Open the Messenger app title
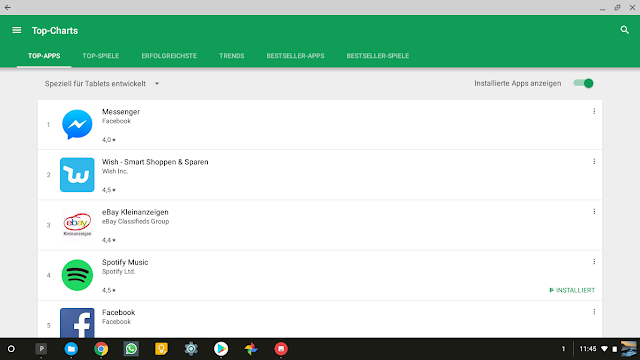Image resolution: width=640 pixels, height=360 pixels. click(121, 112)
